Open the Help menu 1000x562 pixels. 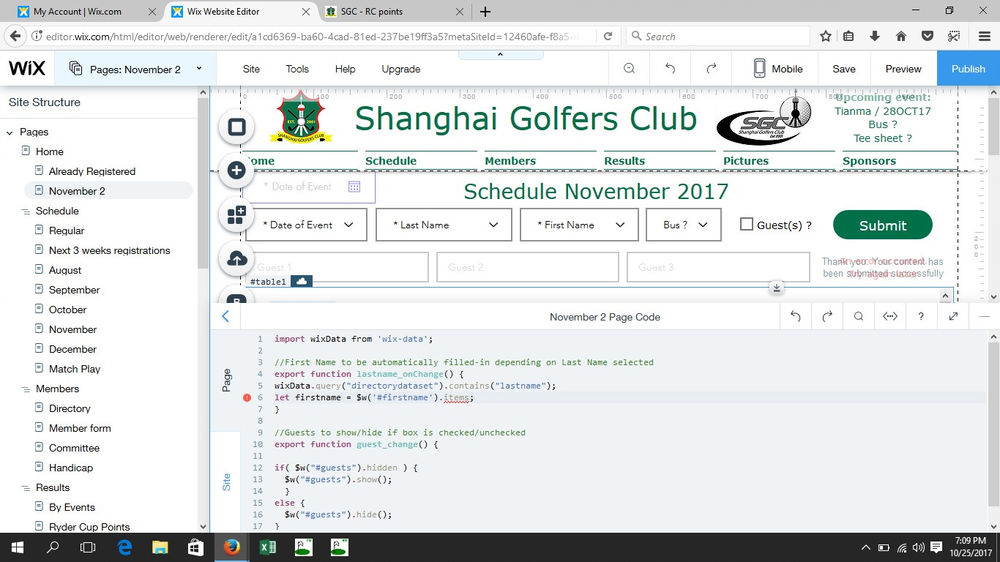[345, 69]
